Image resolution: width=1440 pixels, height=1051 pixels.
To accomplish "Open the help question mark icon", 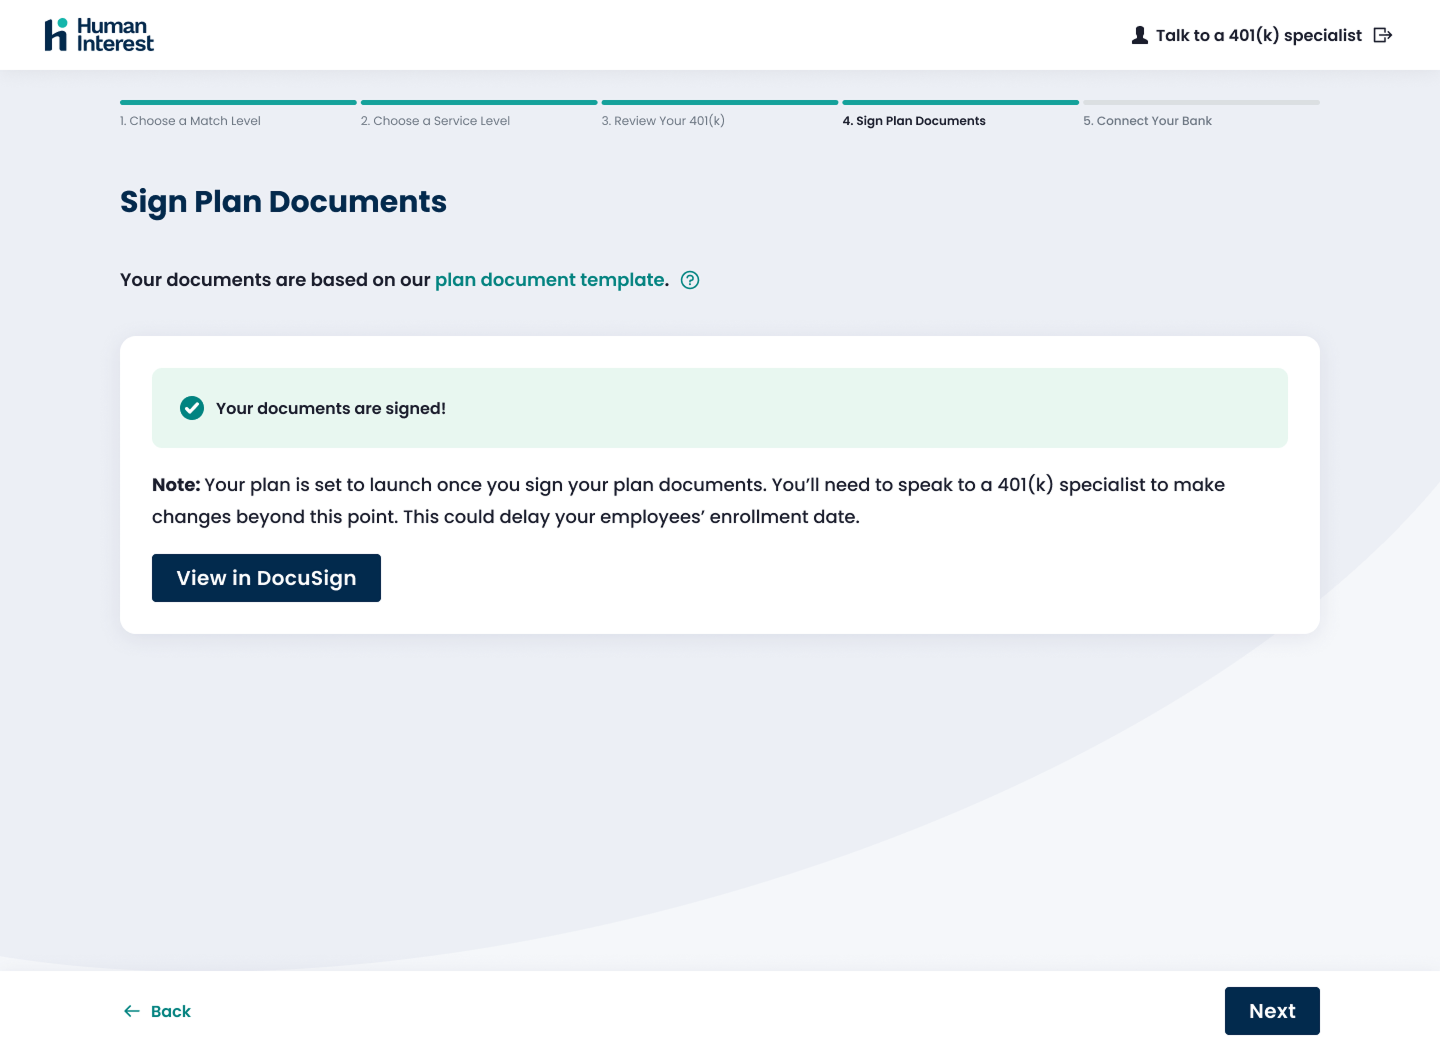I will 690,280.
